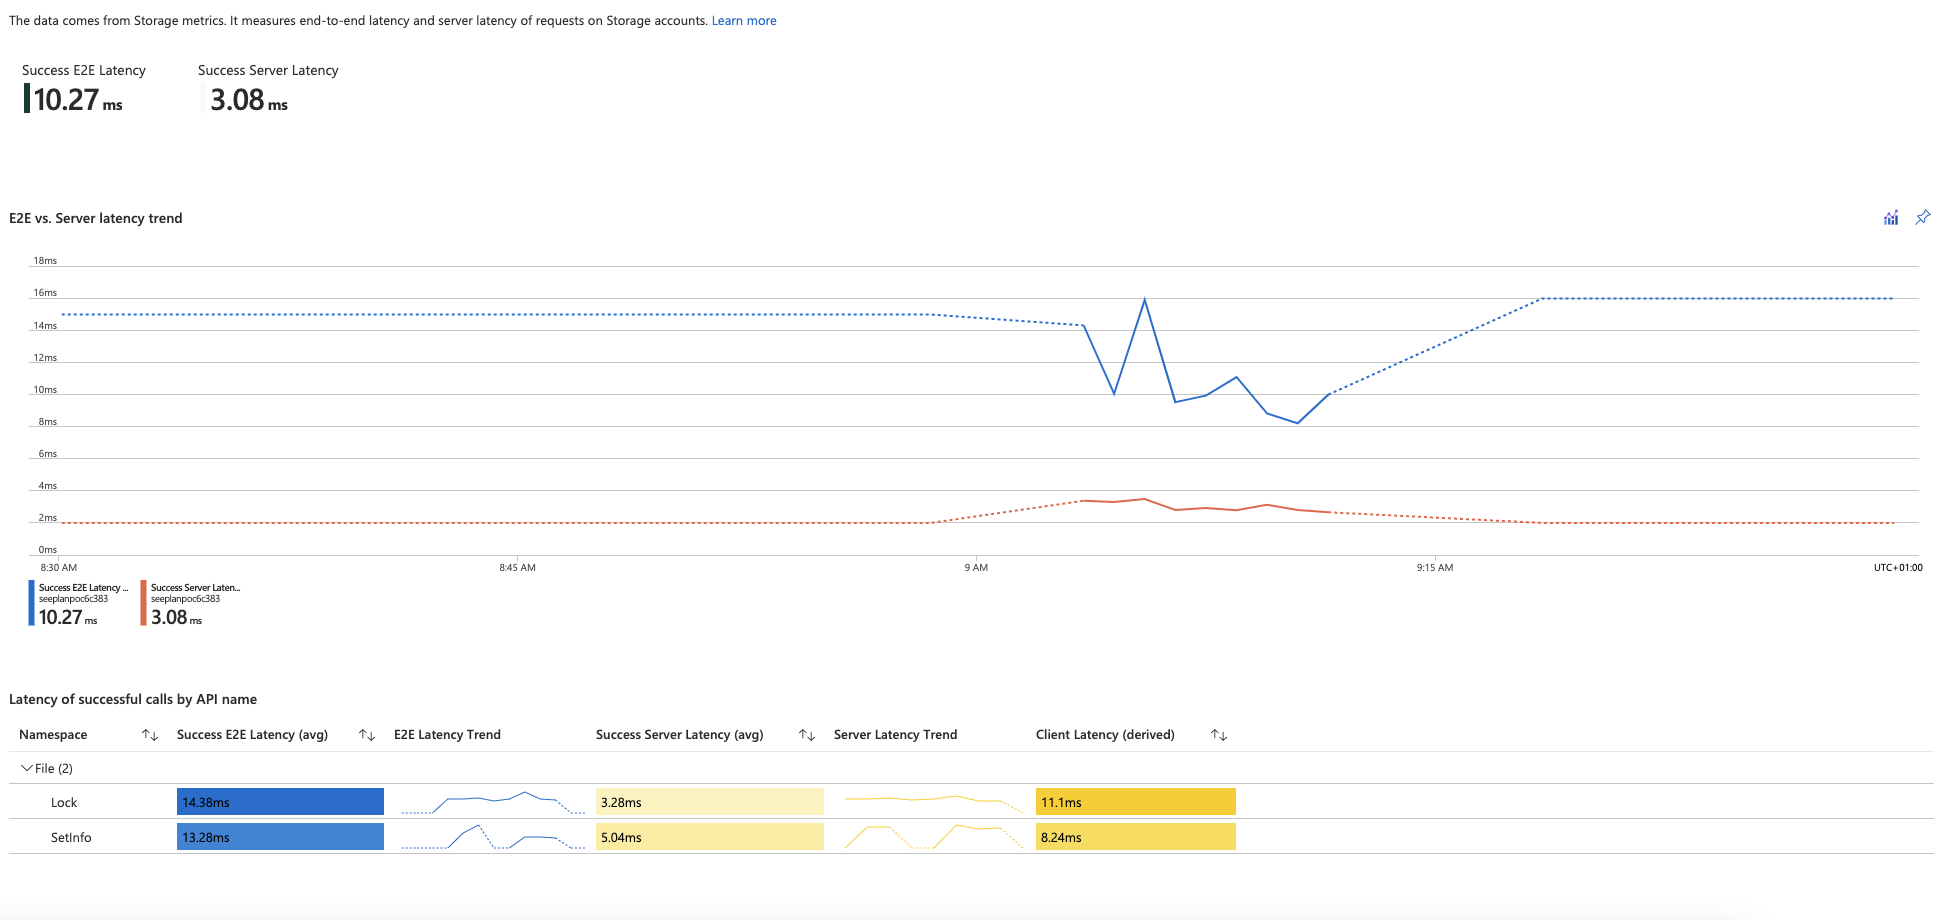Toggle Success E2E Latency series in chart legend
1954x920 pixels.
click(82, 602)
